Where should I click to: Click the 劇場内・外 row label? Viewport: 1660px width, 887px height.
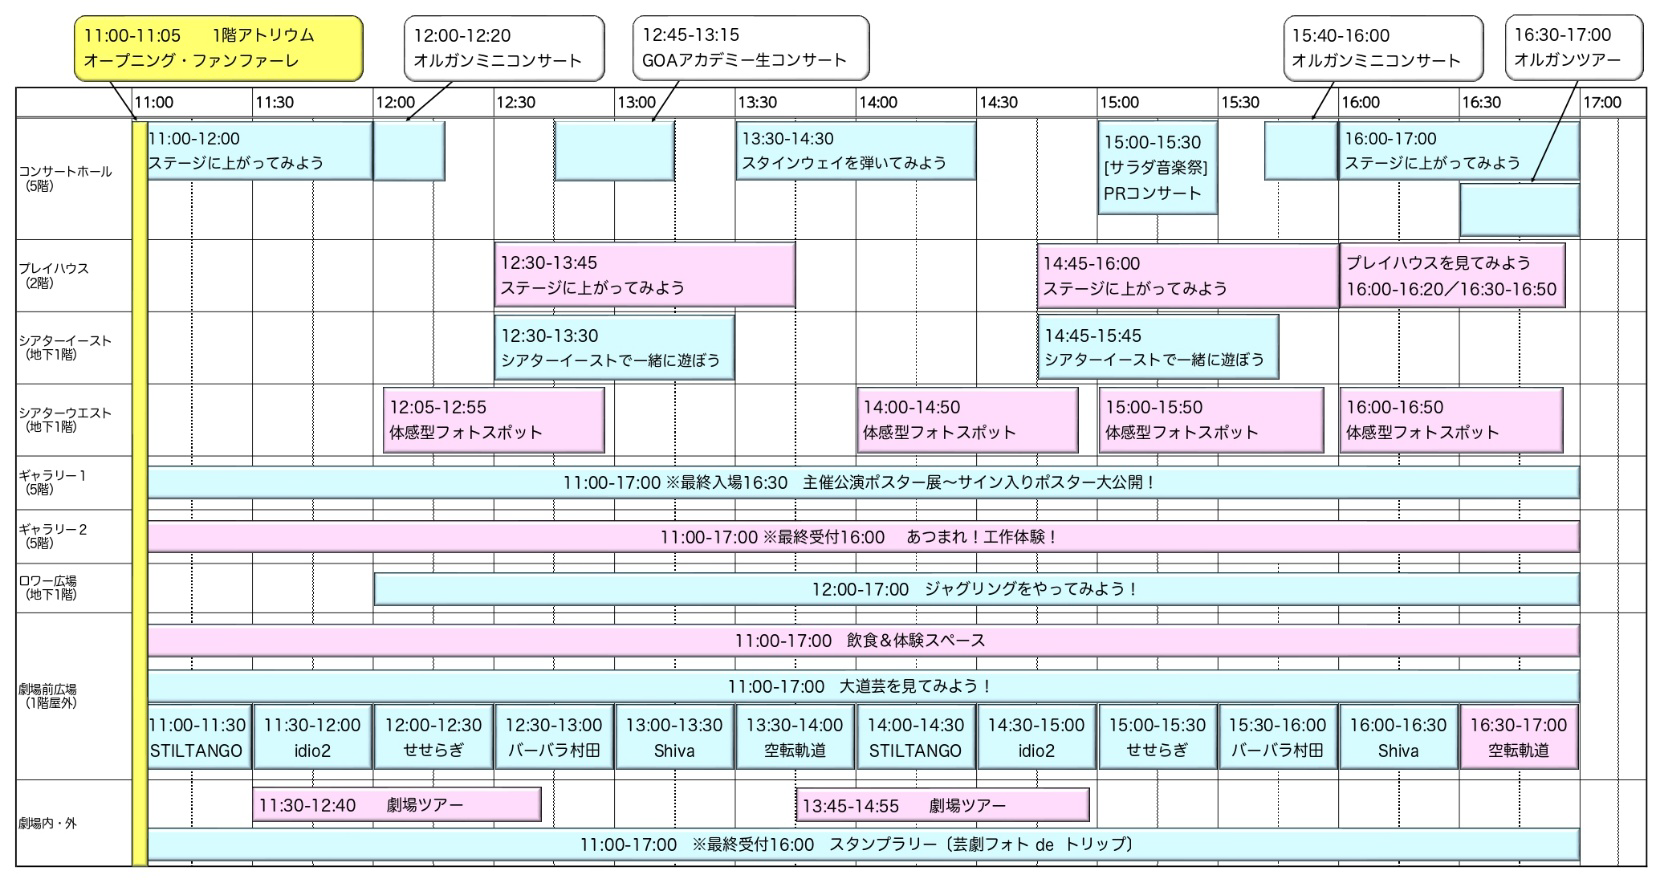(48, 824)
